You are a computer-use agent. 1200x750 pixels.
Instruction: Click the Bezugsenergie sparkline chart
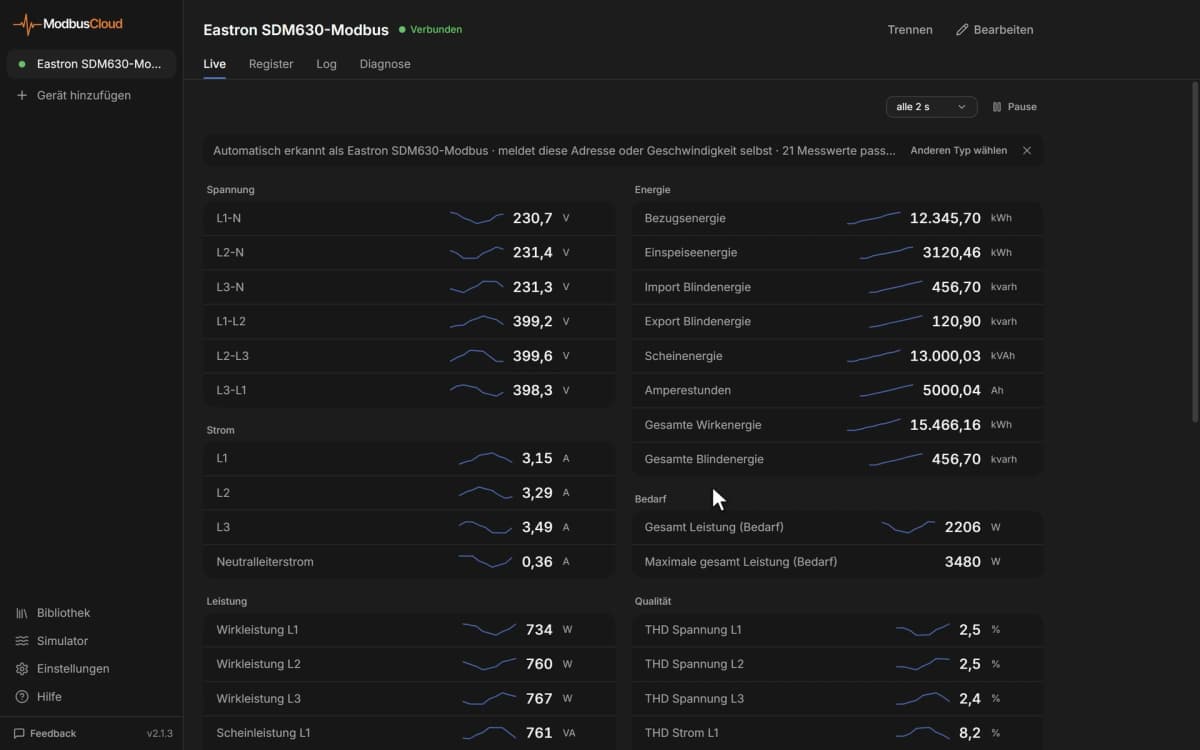click(874, 218)
